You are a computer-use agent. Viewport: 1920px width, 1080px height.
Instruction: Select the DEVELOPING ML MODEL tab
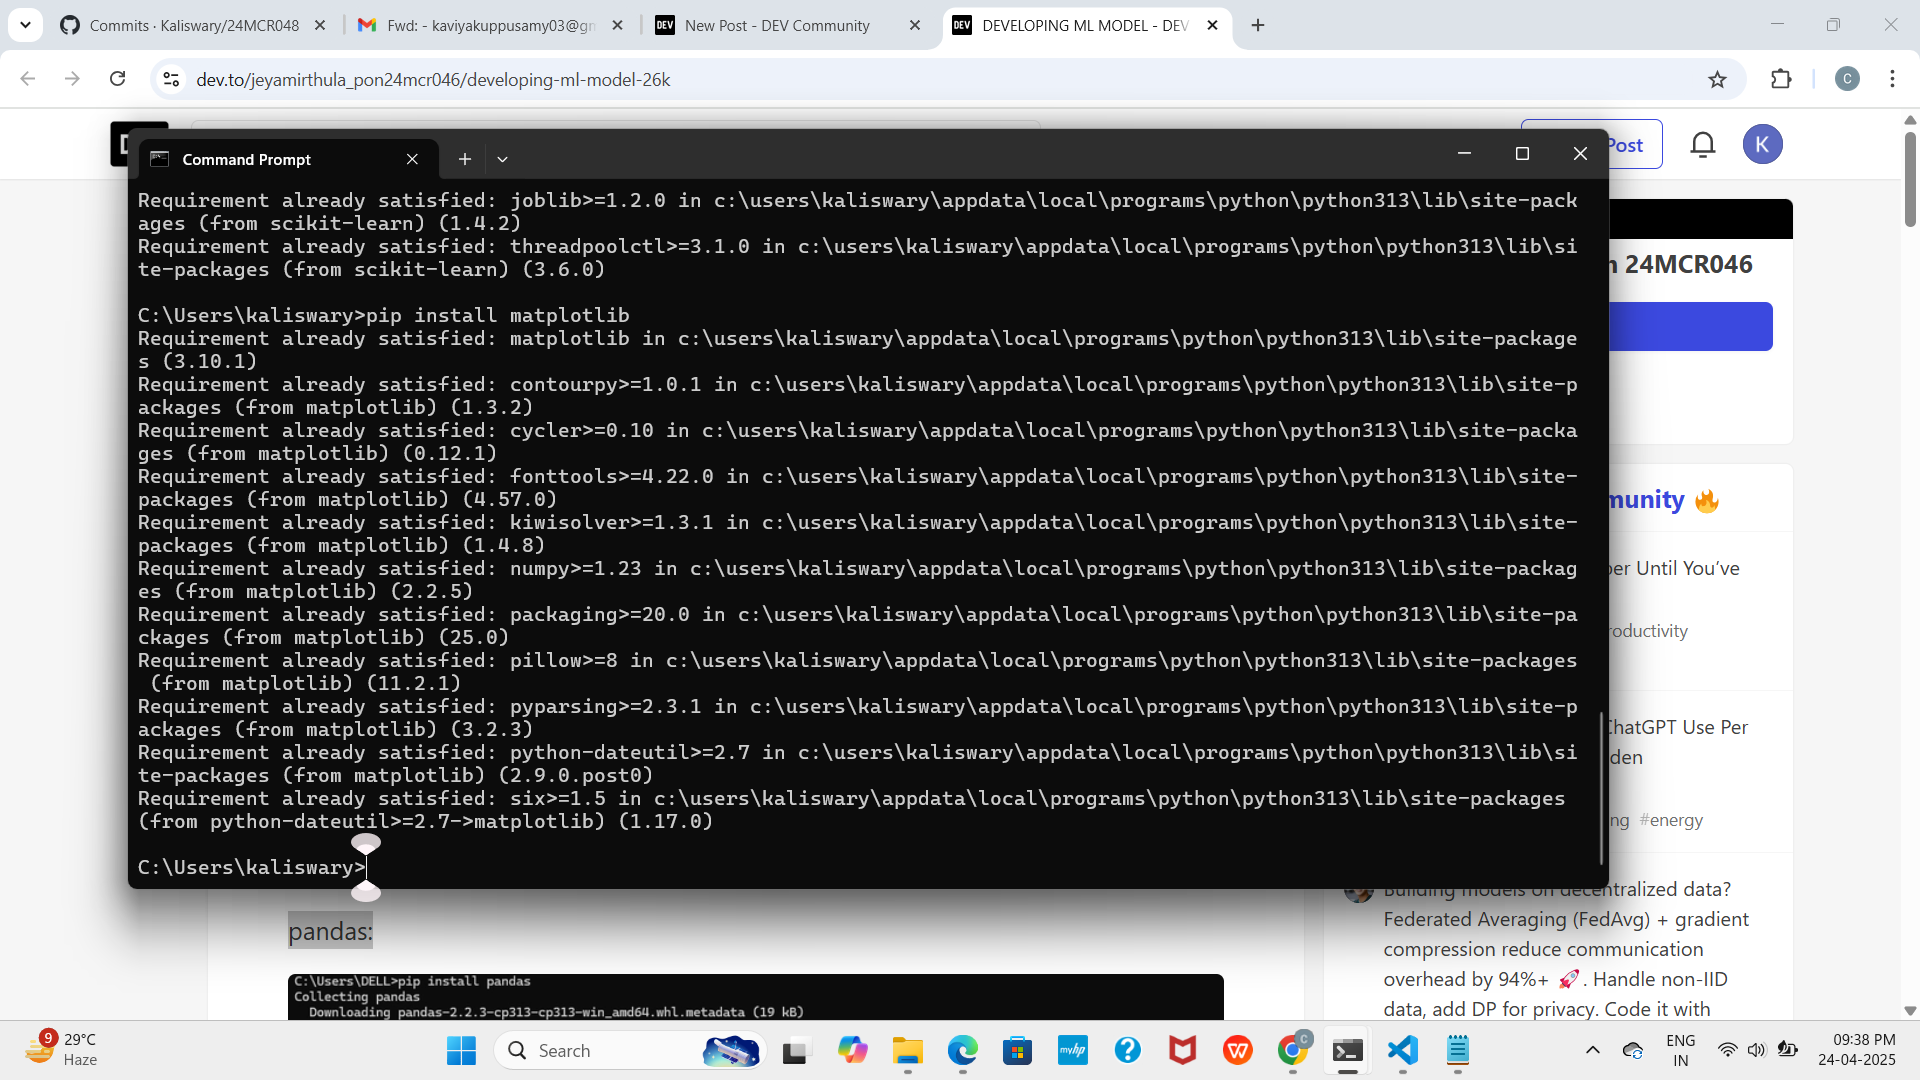(1085, 26)
